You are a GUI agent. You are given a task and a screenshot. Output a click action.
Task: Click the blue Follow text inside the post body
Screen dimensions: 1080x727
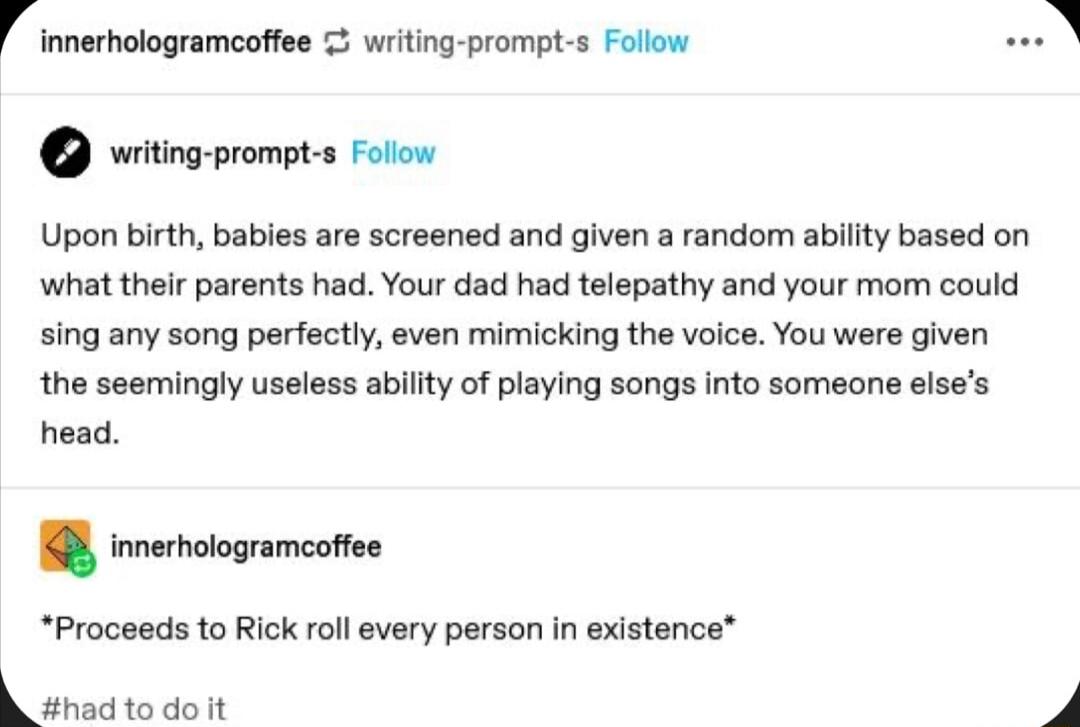point(393,152)
